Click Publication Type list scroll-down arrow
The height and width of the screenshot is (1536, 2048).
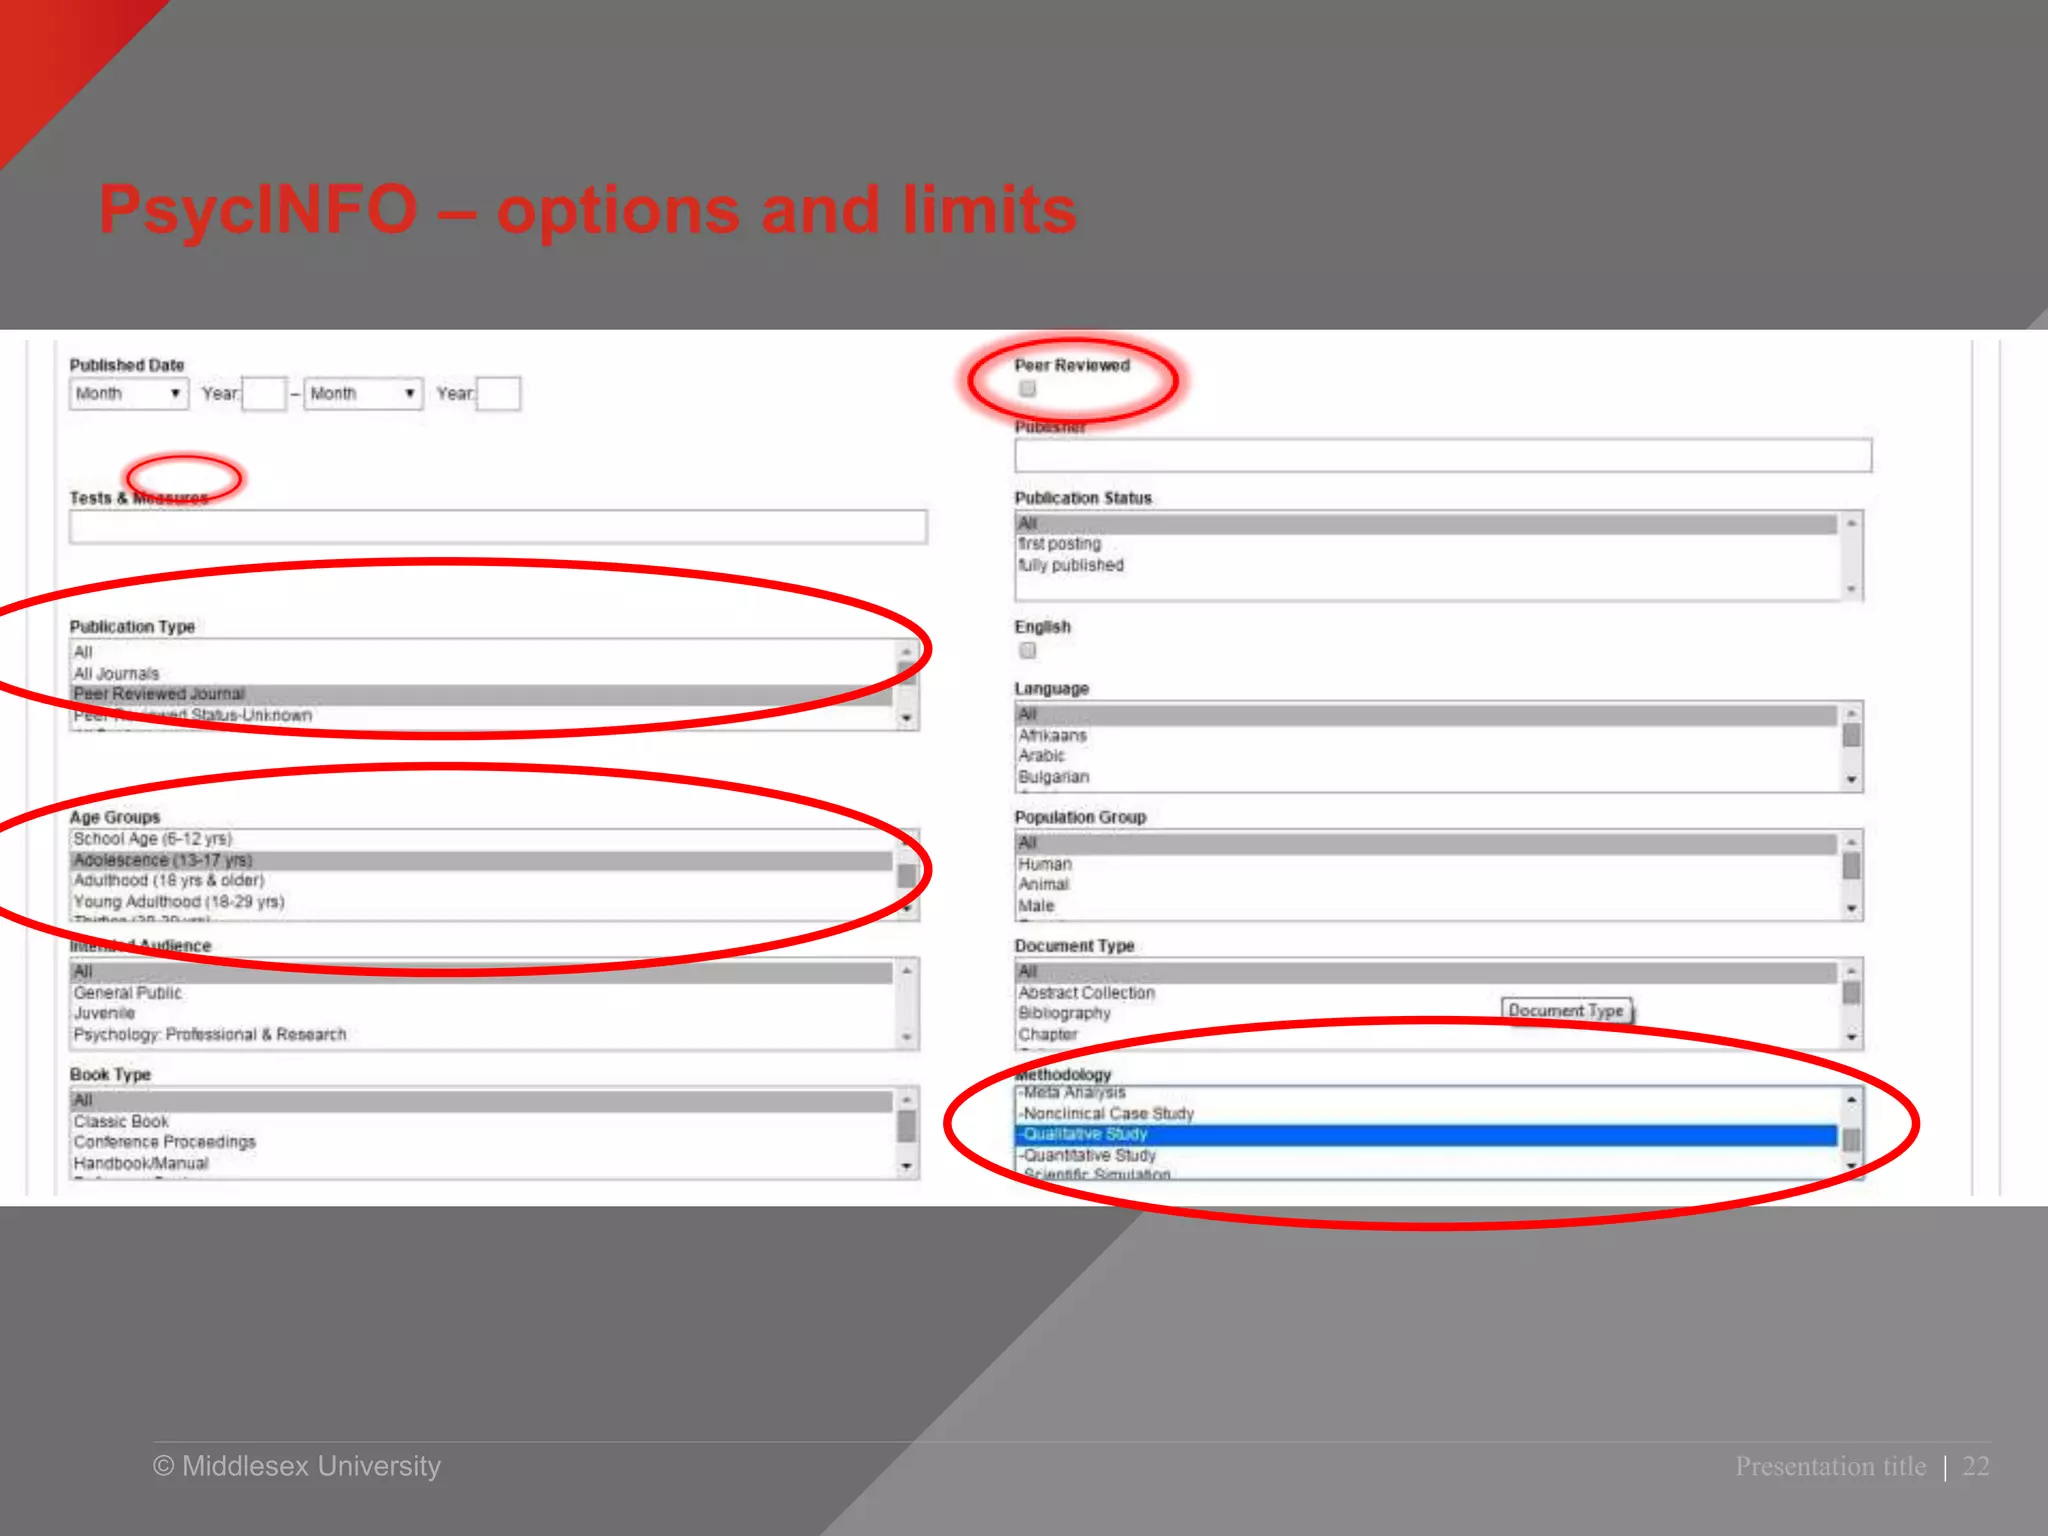[906, 718]
